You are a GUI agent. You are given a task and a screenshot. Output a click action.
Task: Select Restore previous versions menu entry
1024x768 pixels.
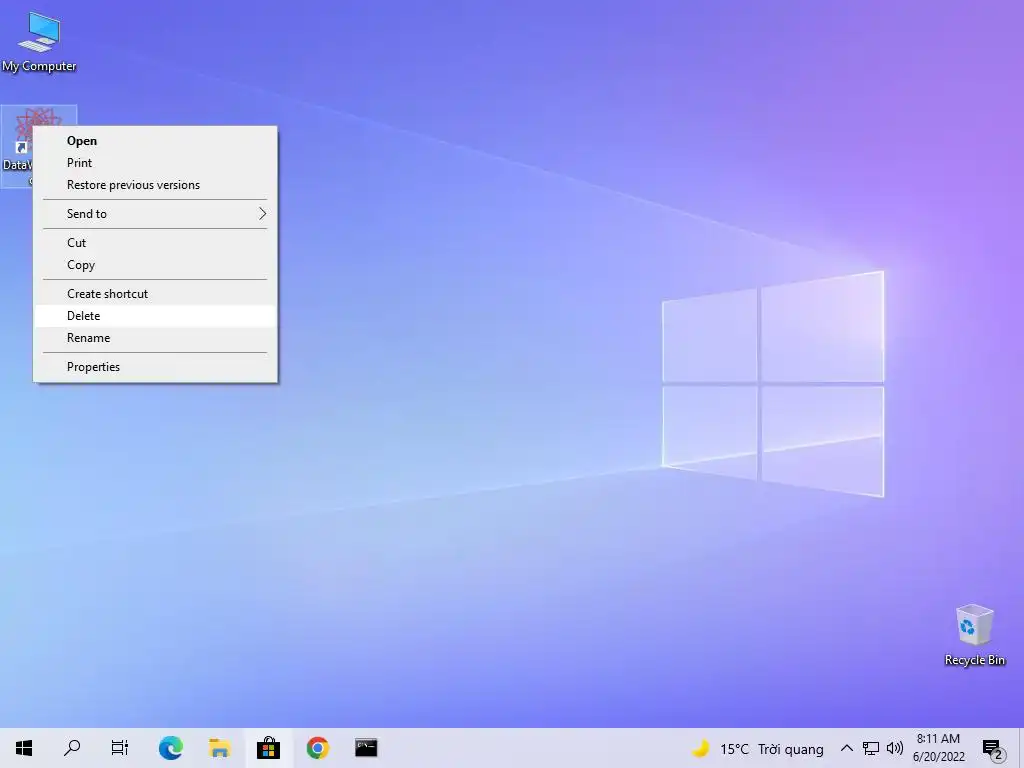[x=155, y=185]
